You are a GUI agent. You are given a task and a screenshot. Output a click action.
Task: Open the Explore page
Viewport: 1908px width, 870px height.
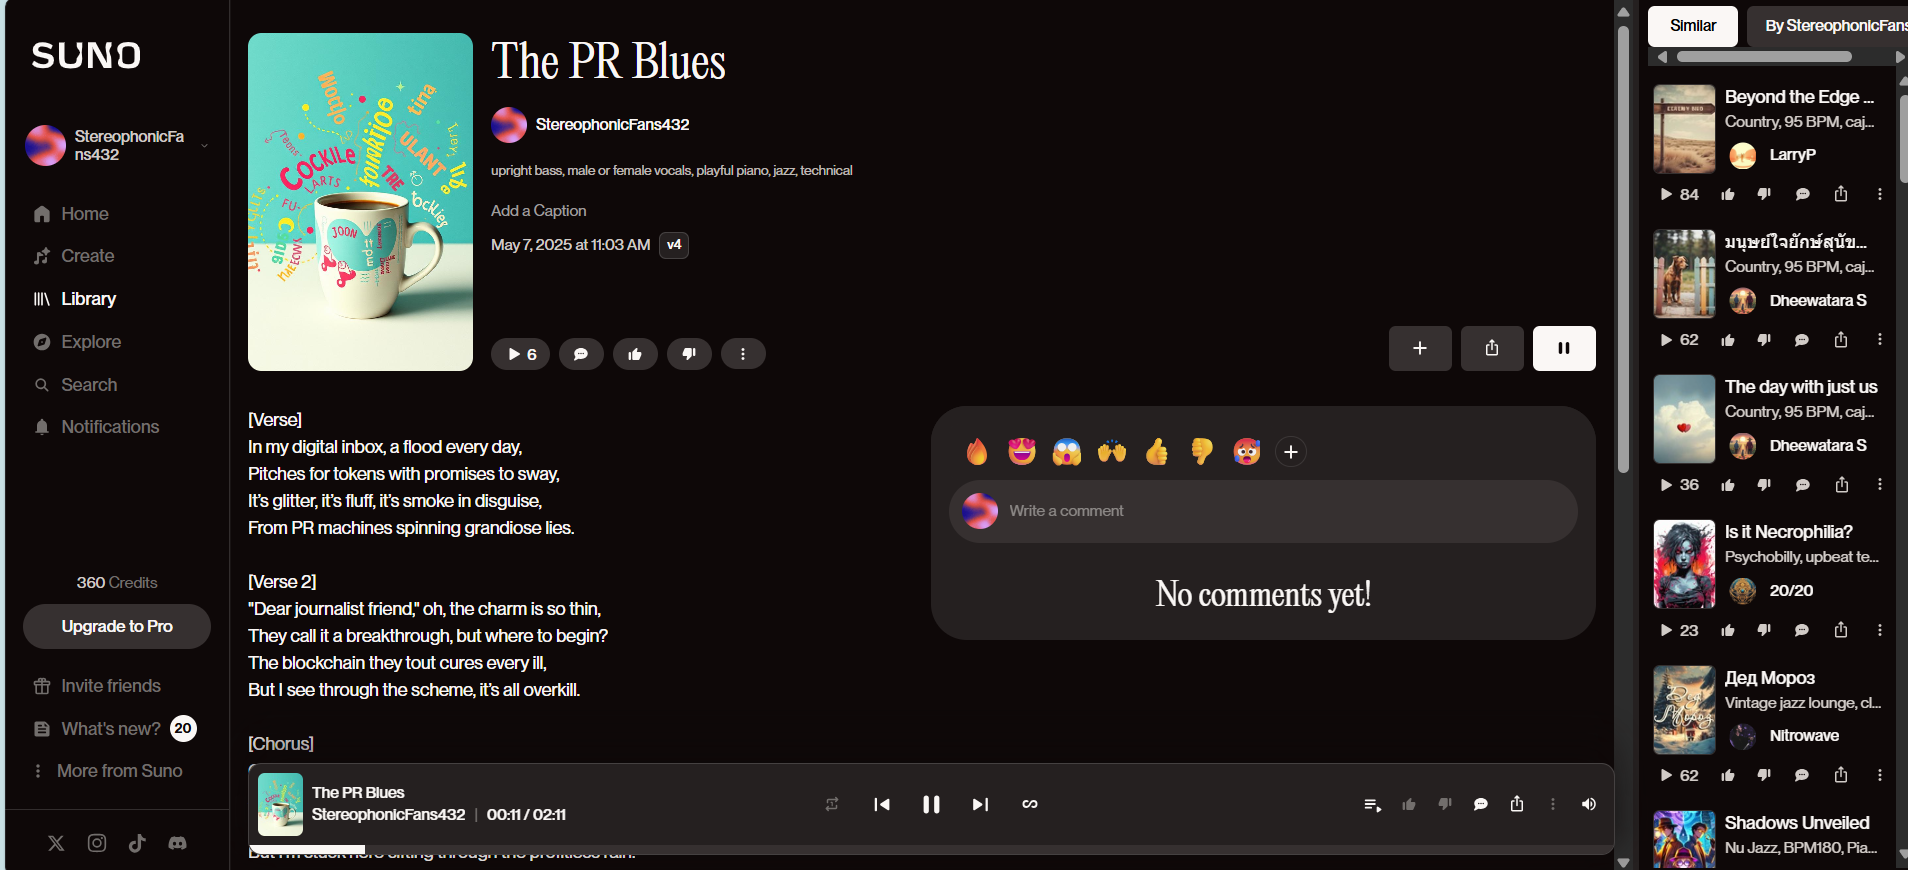pos(77,342)
